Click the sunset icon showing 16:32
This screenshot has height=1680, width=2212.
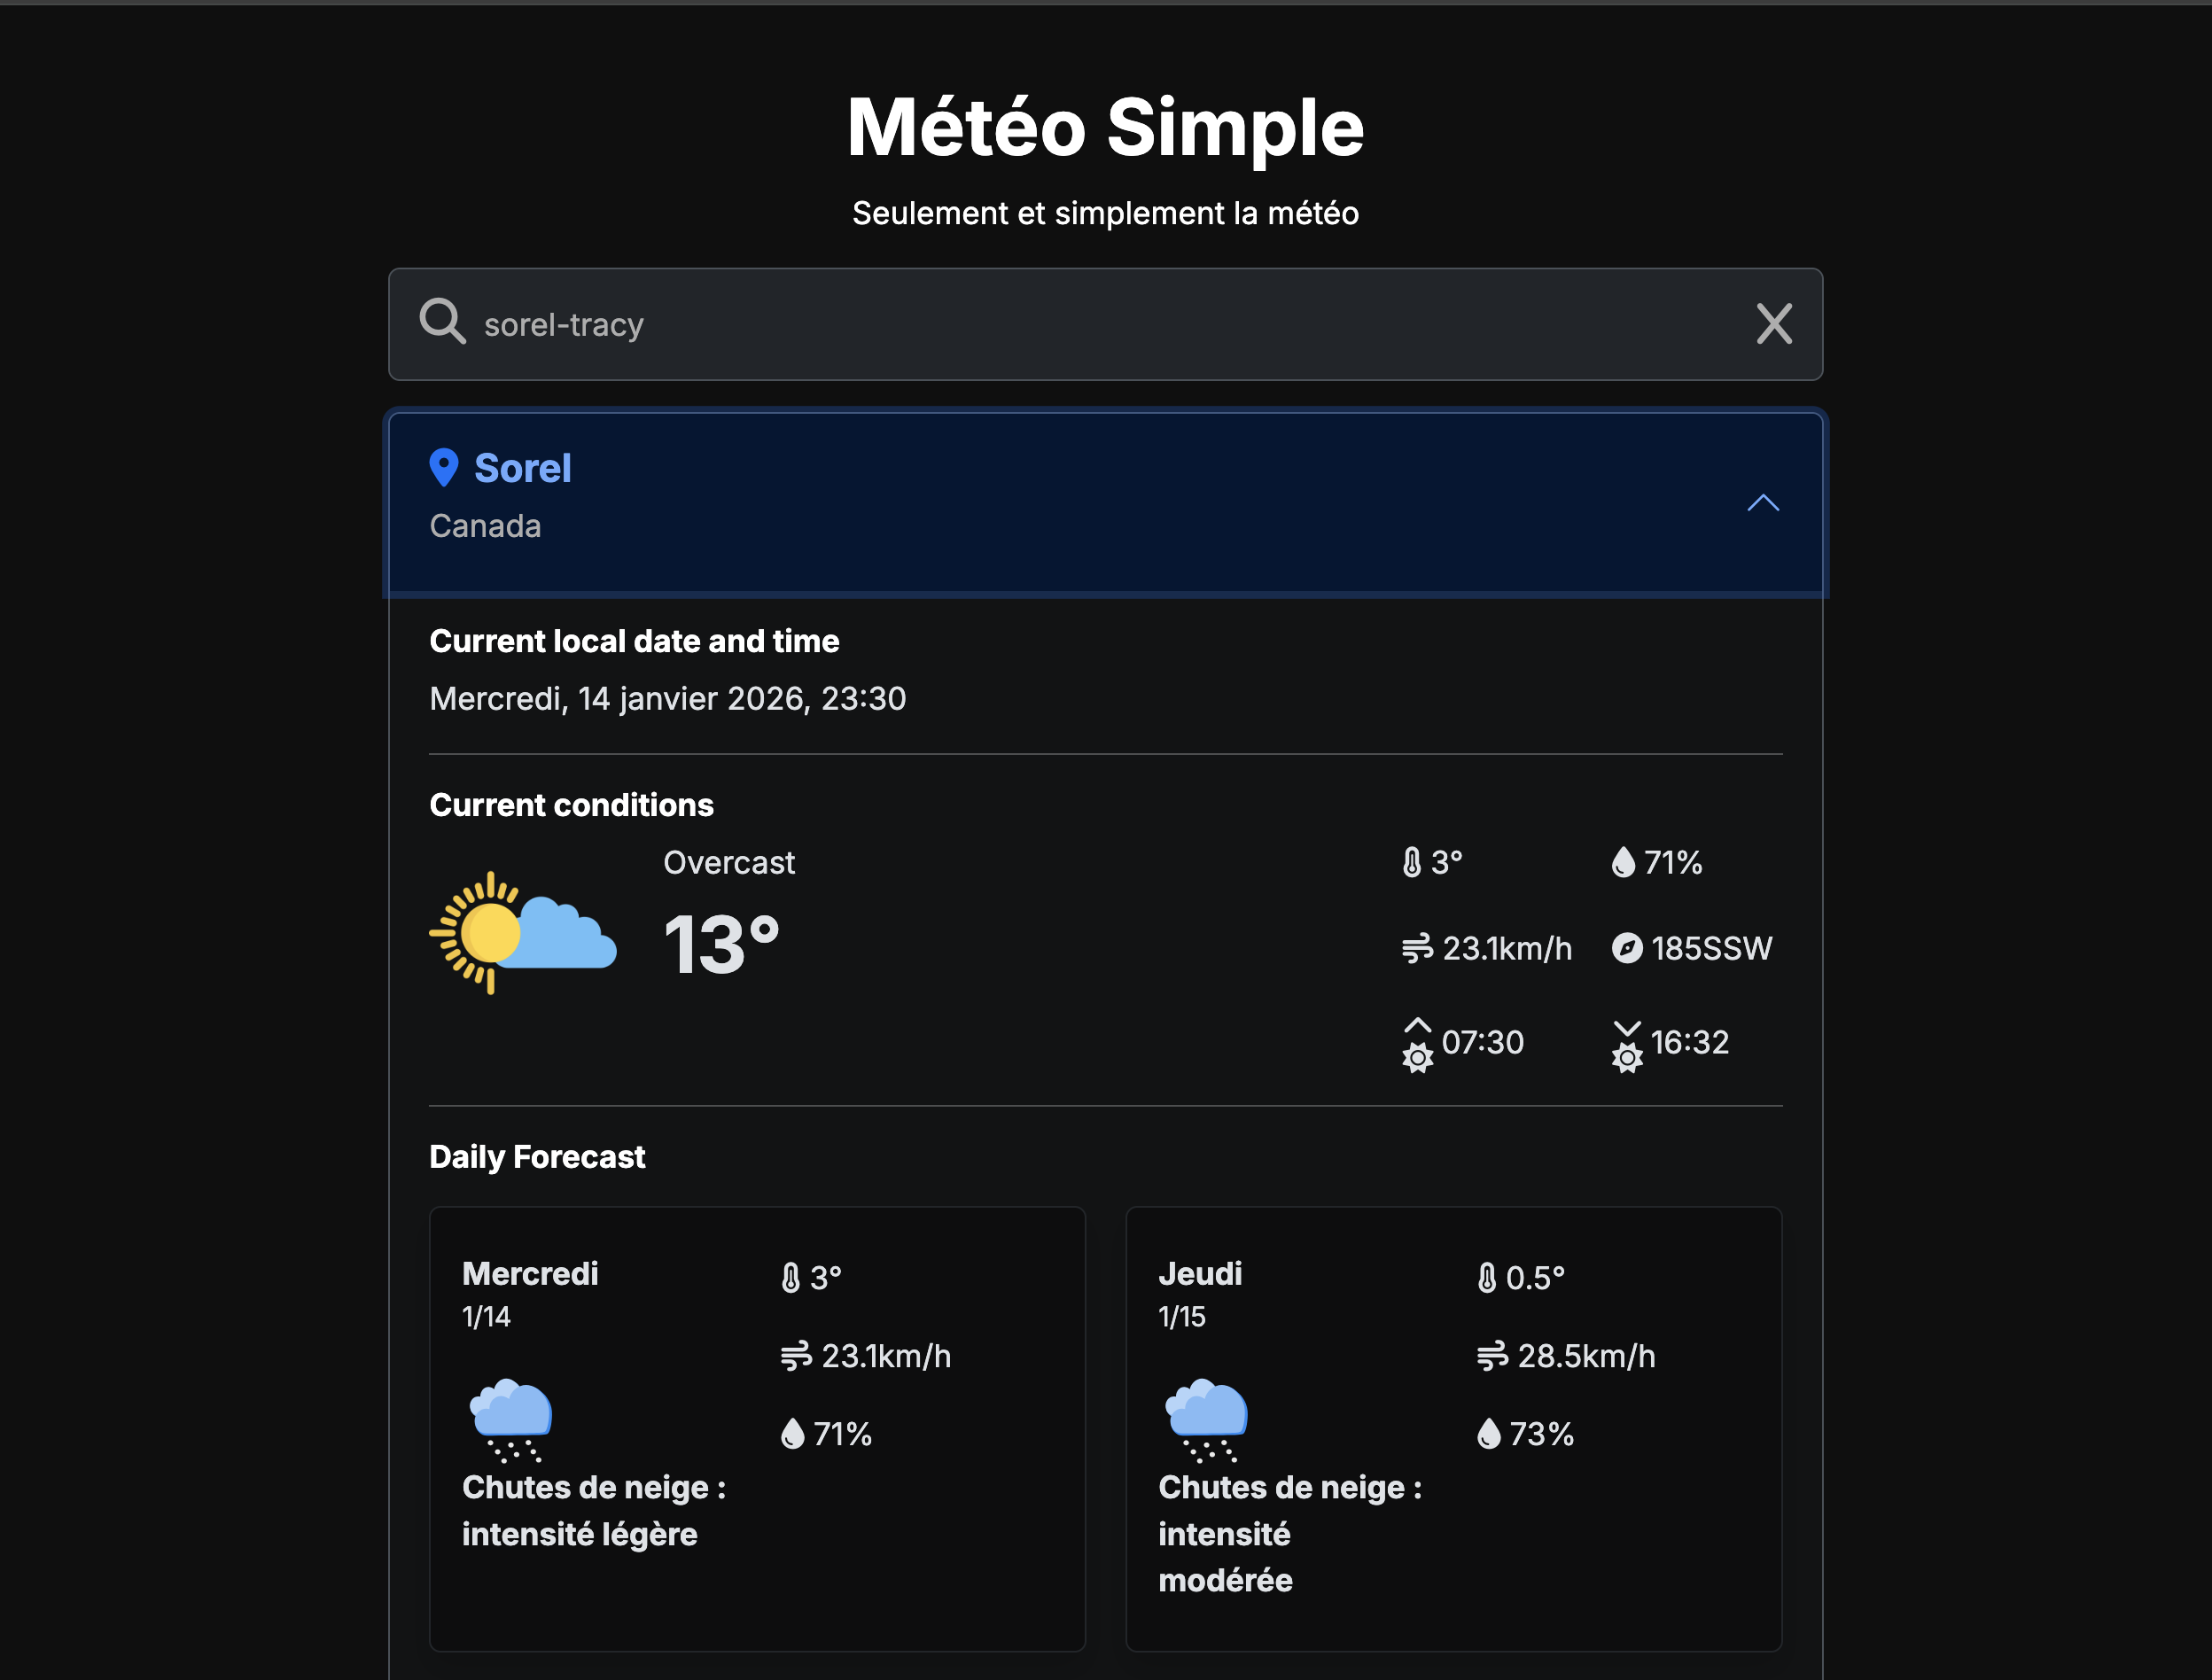[x=1627, y=1042]
